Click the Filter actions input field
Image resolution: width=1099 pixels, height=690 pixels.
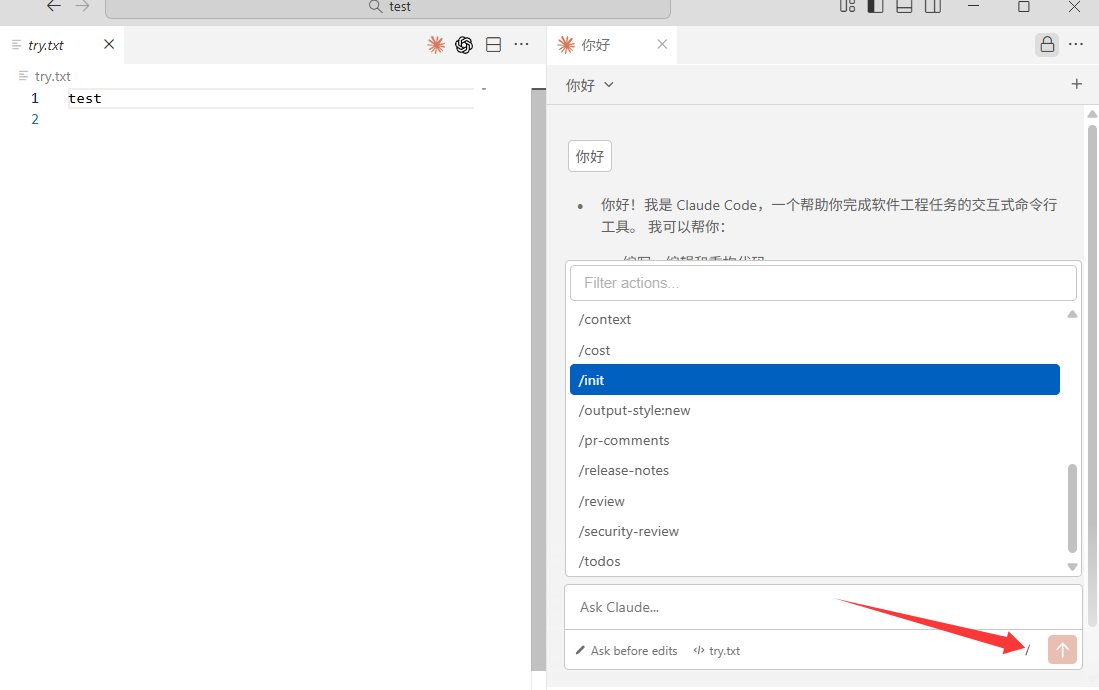823,283
